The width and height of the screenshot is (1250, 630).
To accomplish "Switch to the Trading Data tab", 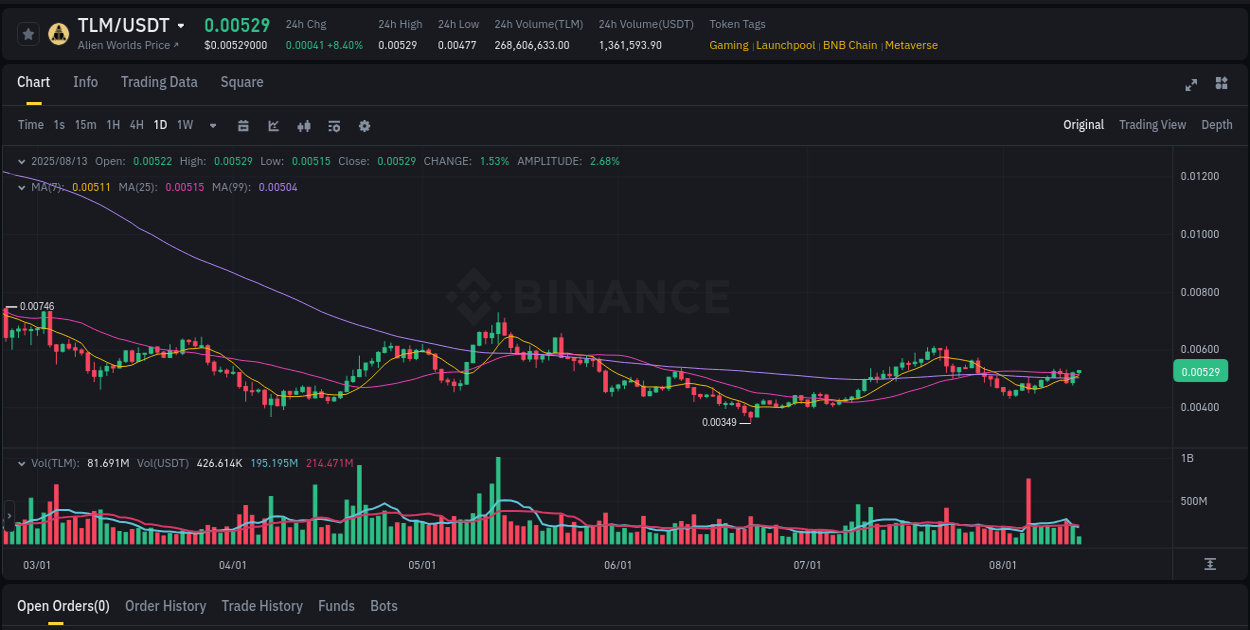I will tap(159, 82).
